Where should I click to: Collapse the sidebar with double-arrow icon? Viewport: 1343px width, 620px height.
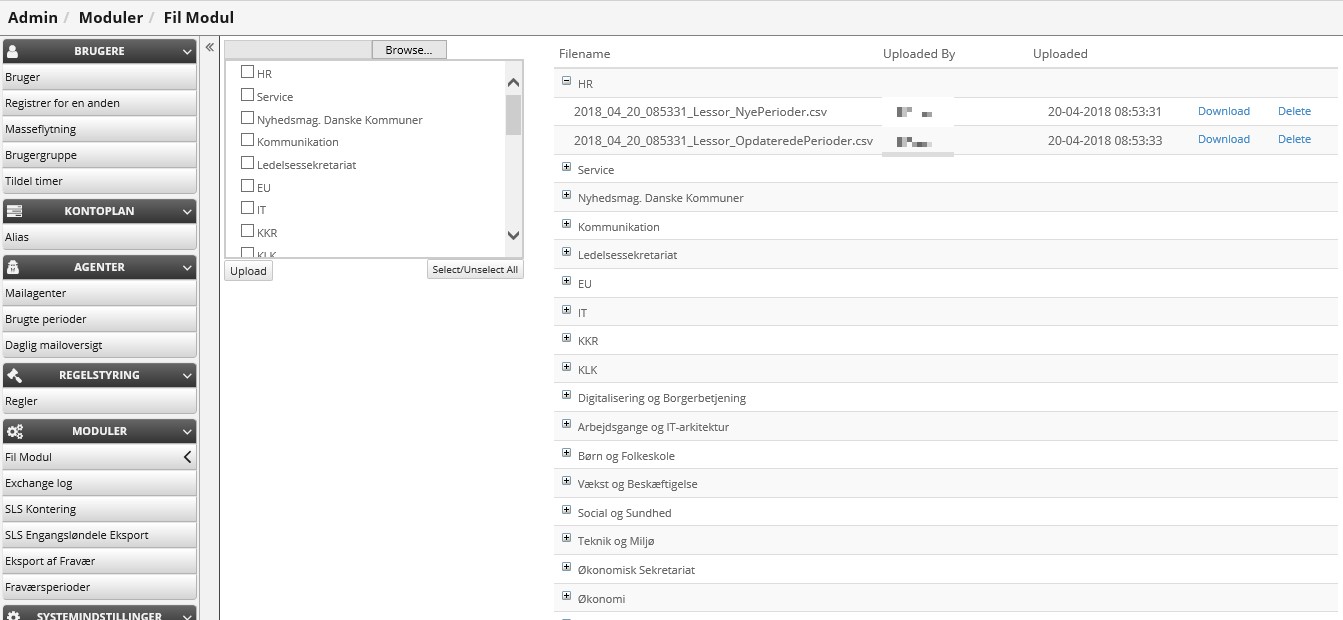click(210, 47)
